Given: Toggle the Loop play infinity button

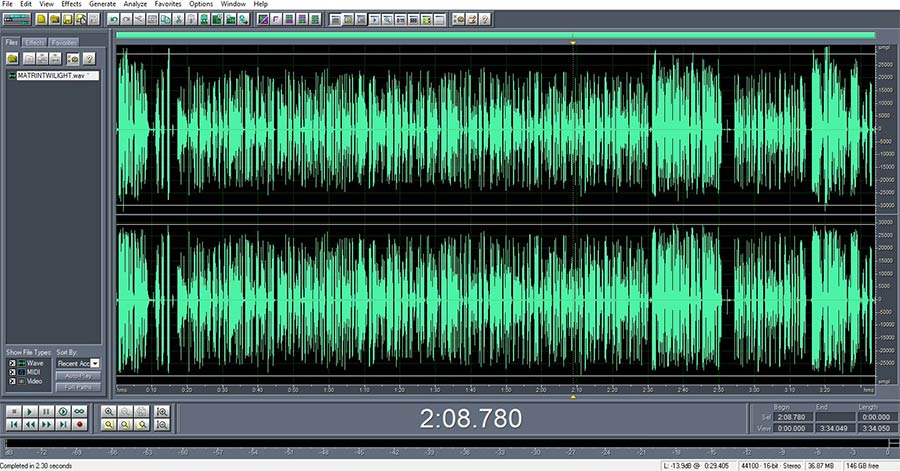Looking at the screenshot, I should pos(79,411).
